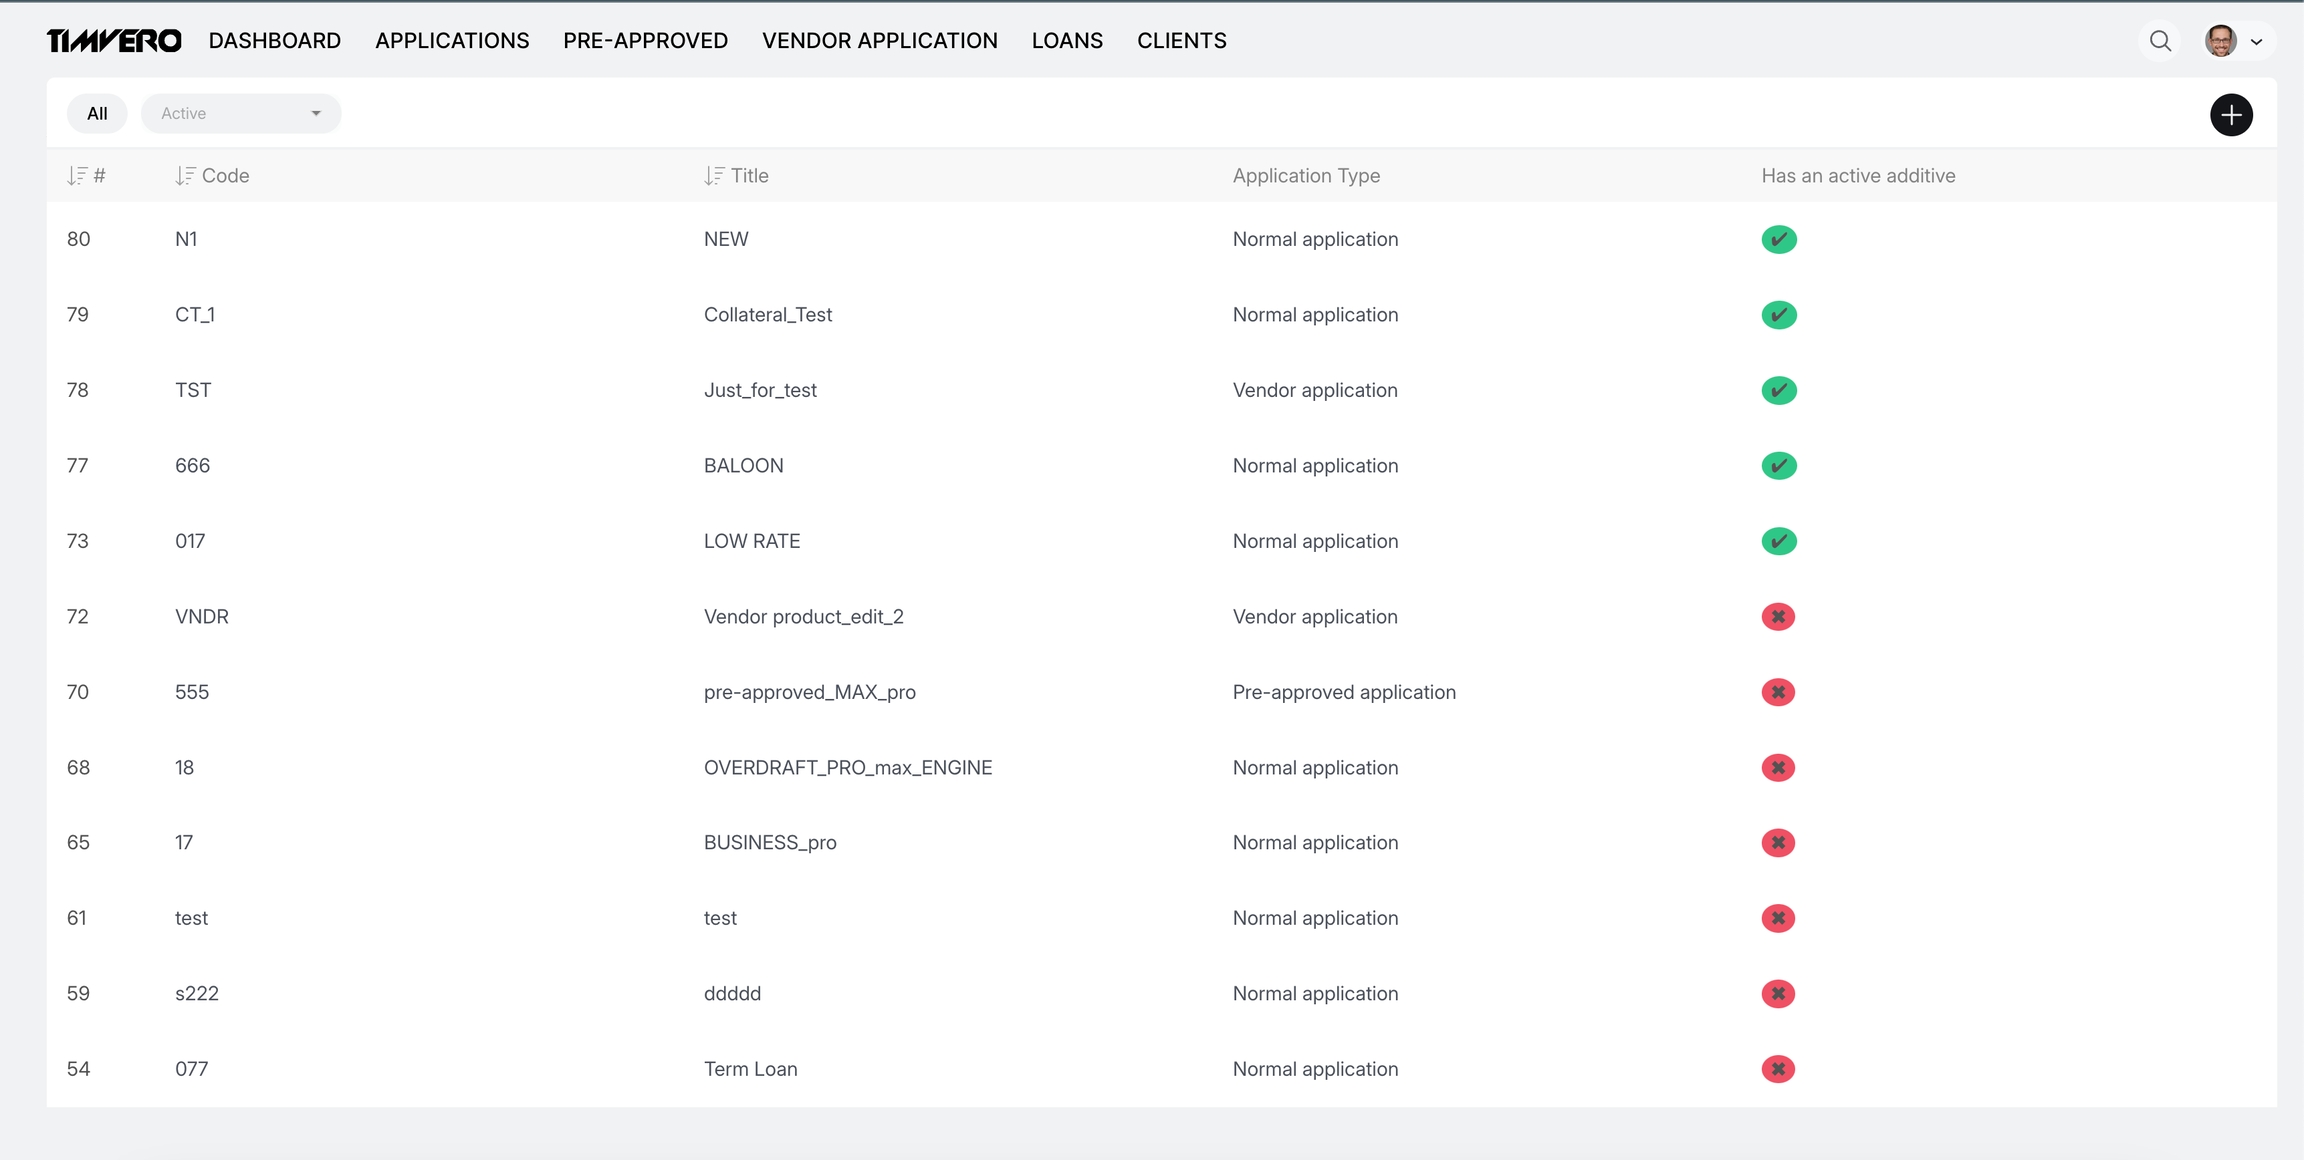Click green check for BALOON product

(x=1779, y=466)
